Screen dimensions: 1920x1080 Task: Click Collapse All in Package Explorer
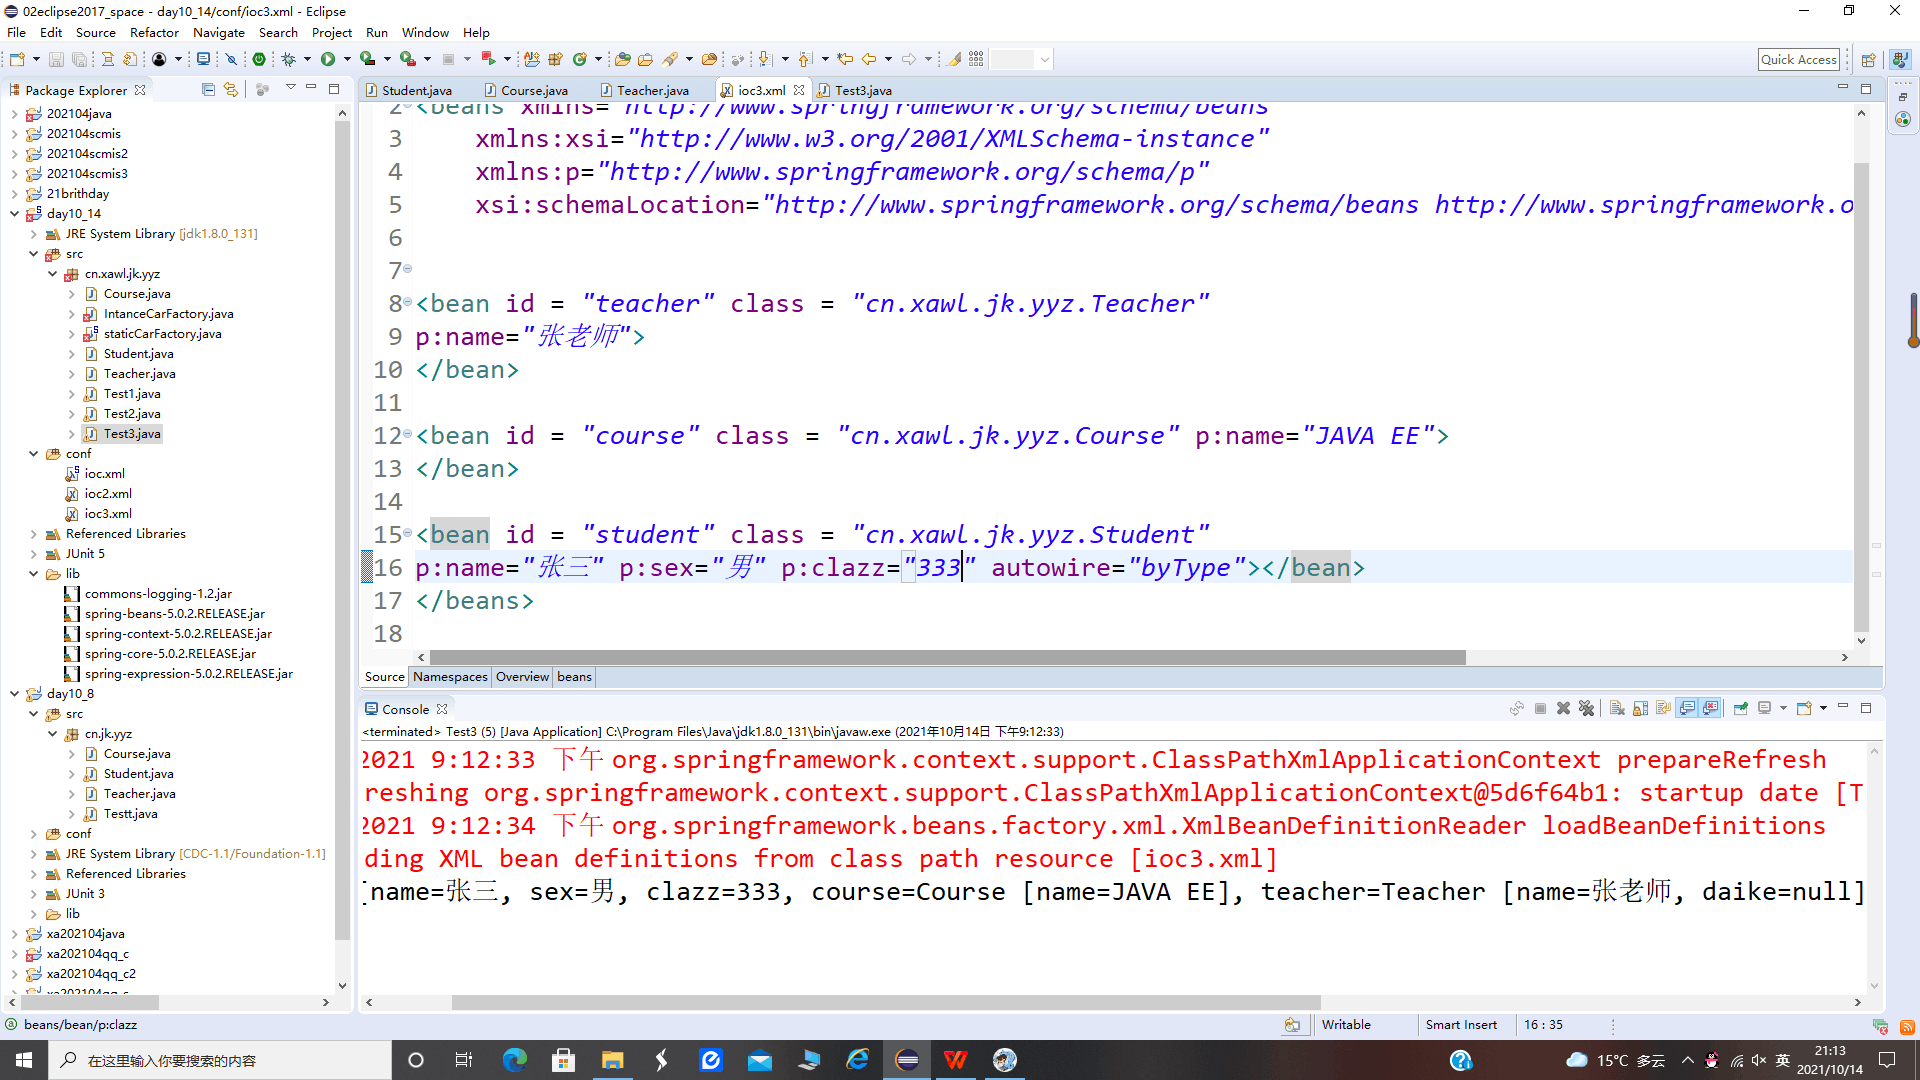pyautogui.click(x=208, y=90)
